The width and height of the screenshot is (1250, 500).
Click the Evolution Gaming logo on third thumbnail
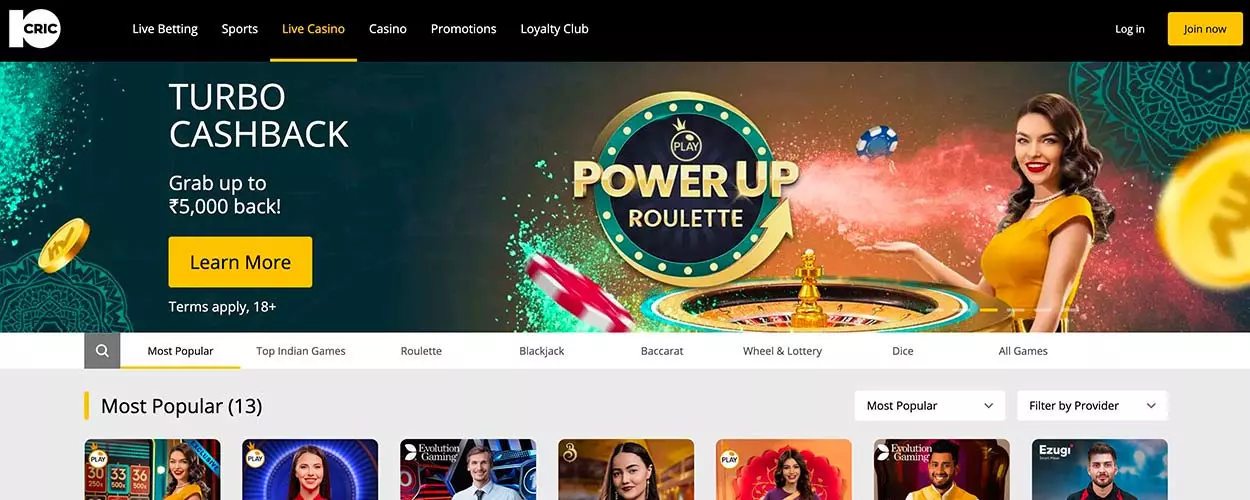[432, 452]
